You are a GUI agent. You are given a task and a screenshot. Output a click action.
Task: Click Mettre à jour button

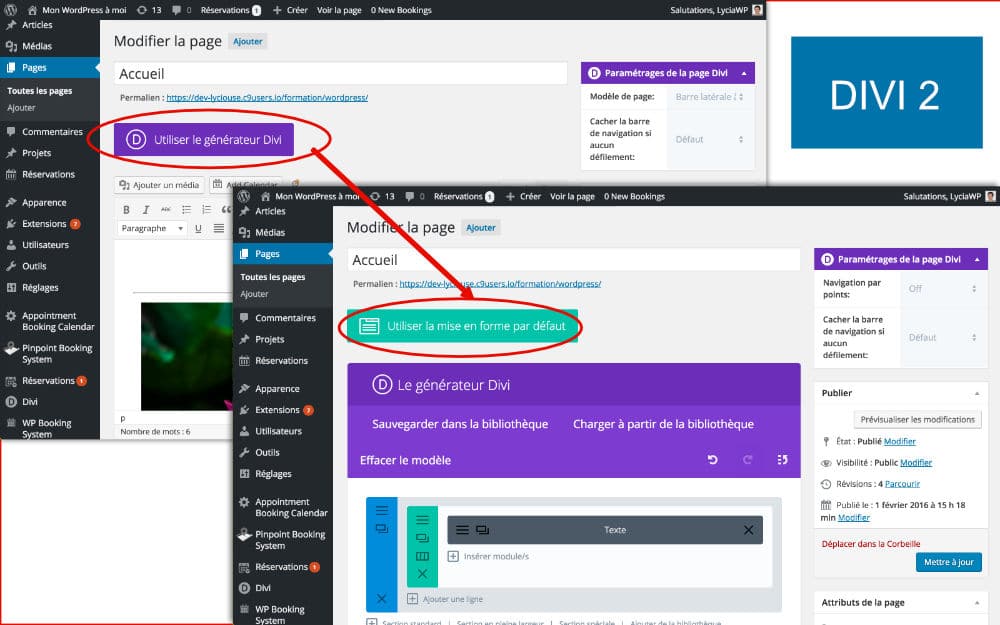click(948, 562)
